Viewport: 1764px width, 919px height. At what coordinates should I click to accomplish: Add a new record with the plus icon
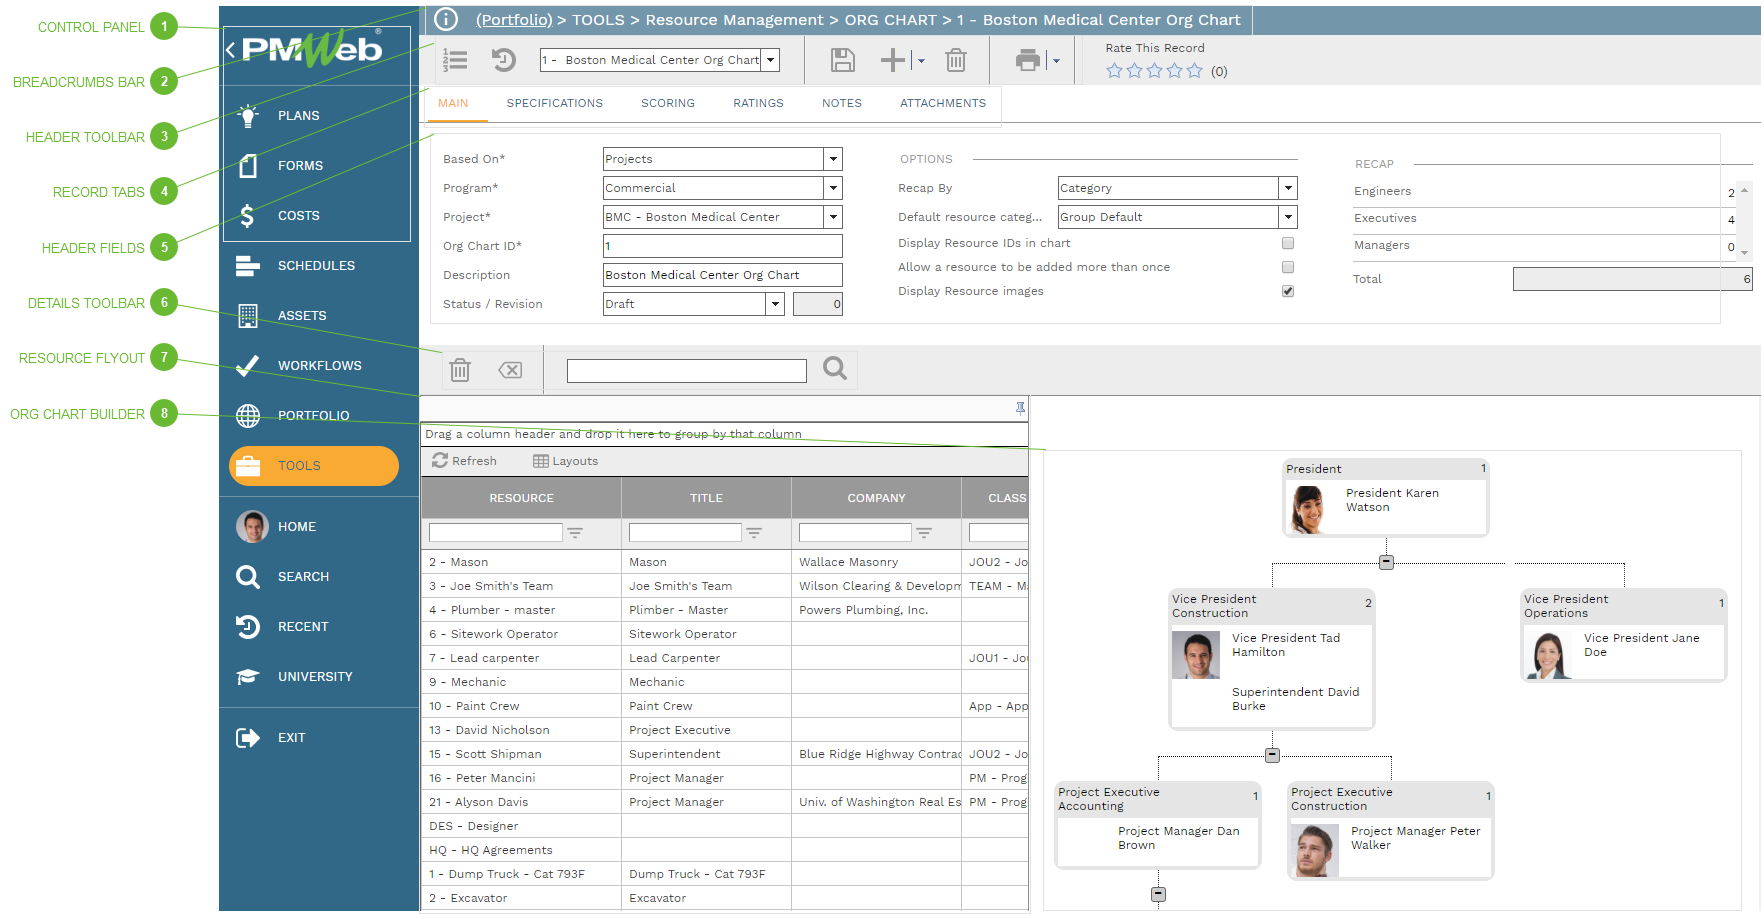pos(893,60)
